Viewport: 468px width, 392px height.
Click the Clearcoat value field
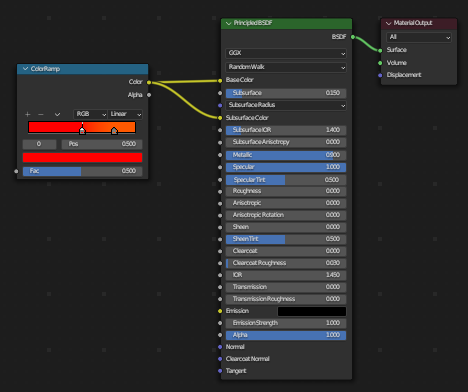coord(286,251)
